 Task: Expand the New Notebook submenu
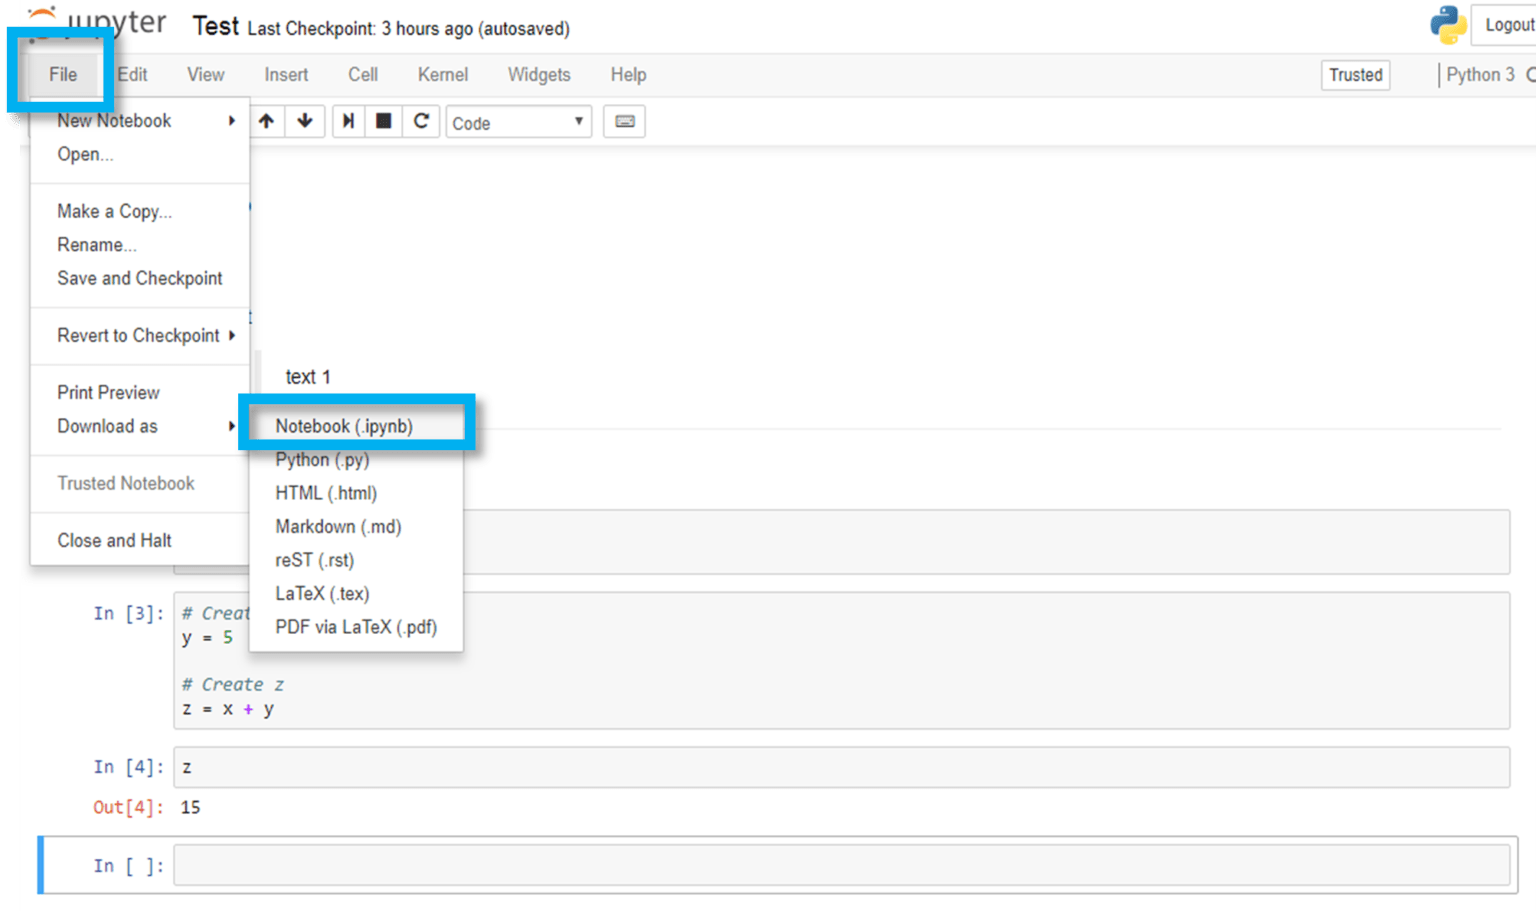pyautogui.click(x=114, y=120)
